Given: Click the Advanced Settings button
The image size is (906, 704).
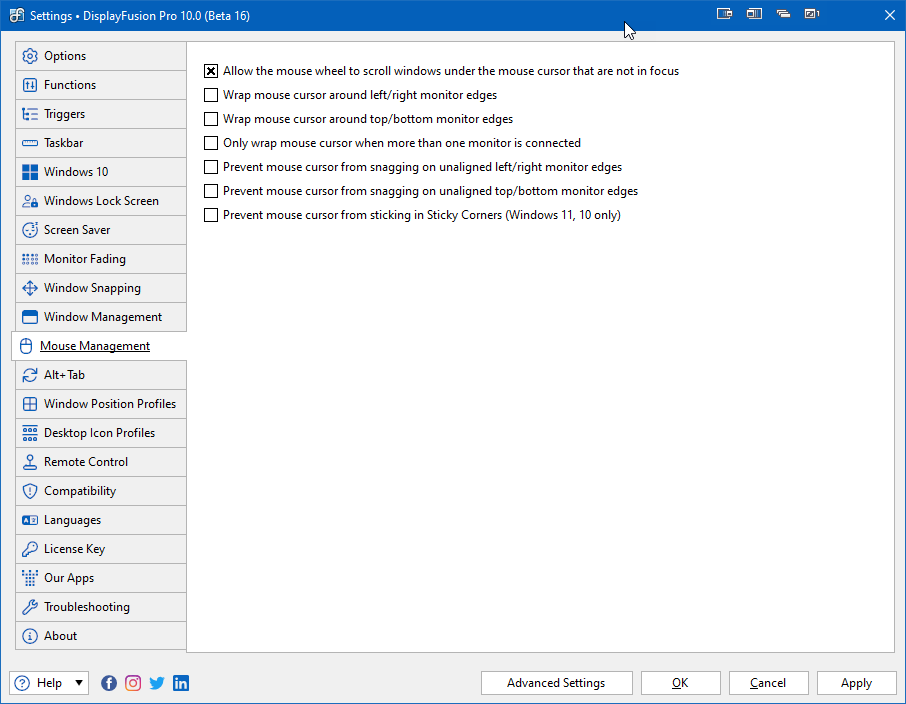Looking at the screenshot, I should coord(556,683).
